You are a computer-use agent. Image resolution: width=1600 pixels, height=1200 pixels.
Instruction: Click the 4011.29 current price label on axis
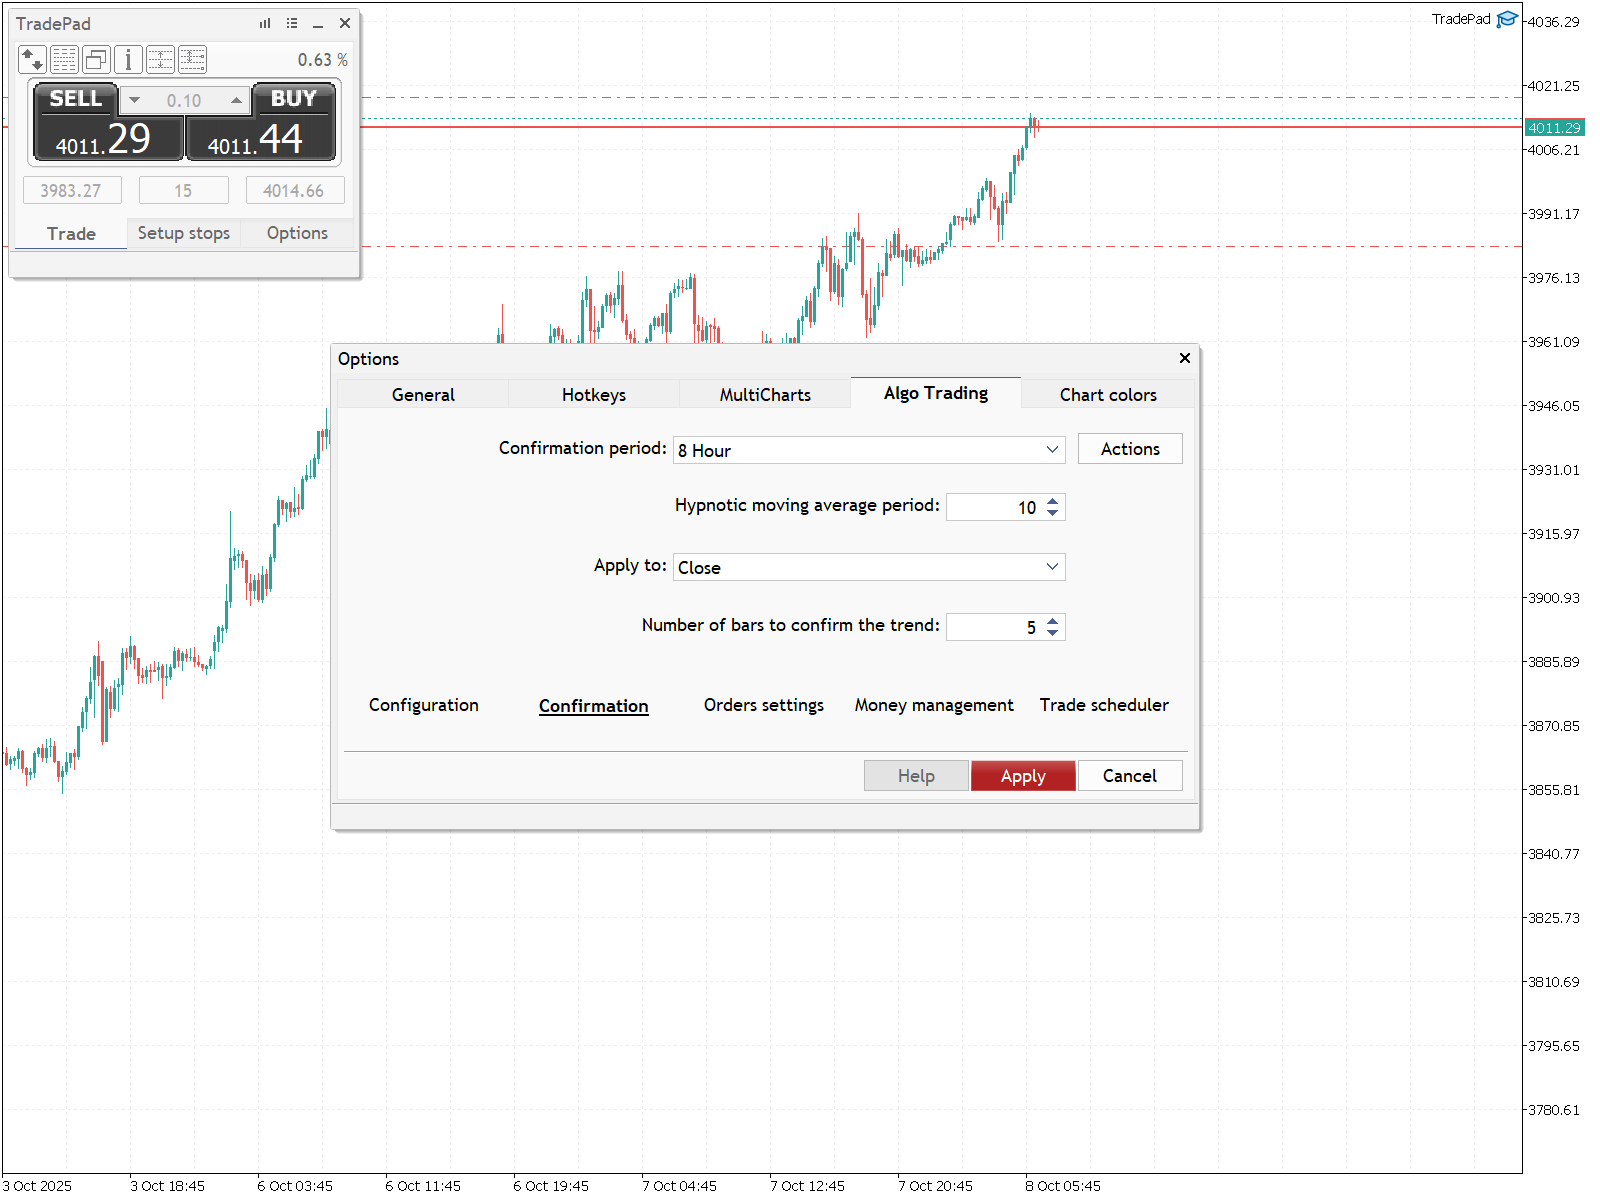[1555, 128]
